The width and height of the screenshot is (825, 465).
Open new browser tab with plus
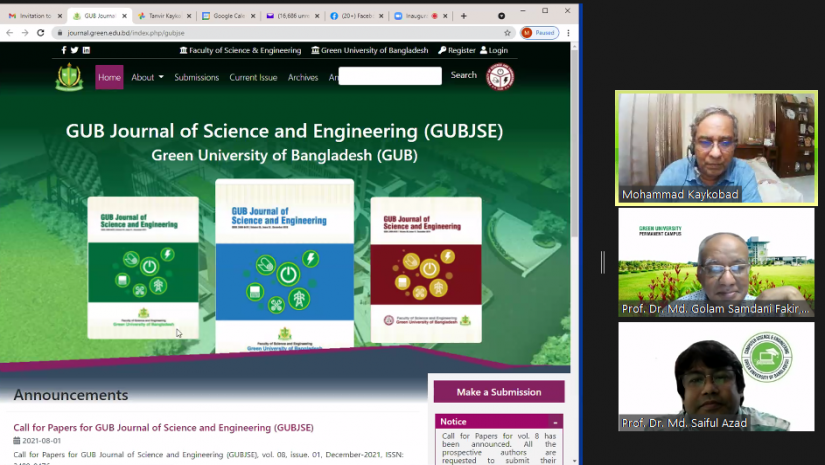click(463, 16)
